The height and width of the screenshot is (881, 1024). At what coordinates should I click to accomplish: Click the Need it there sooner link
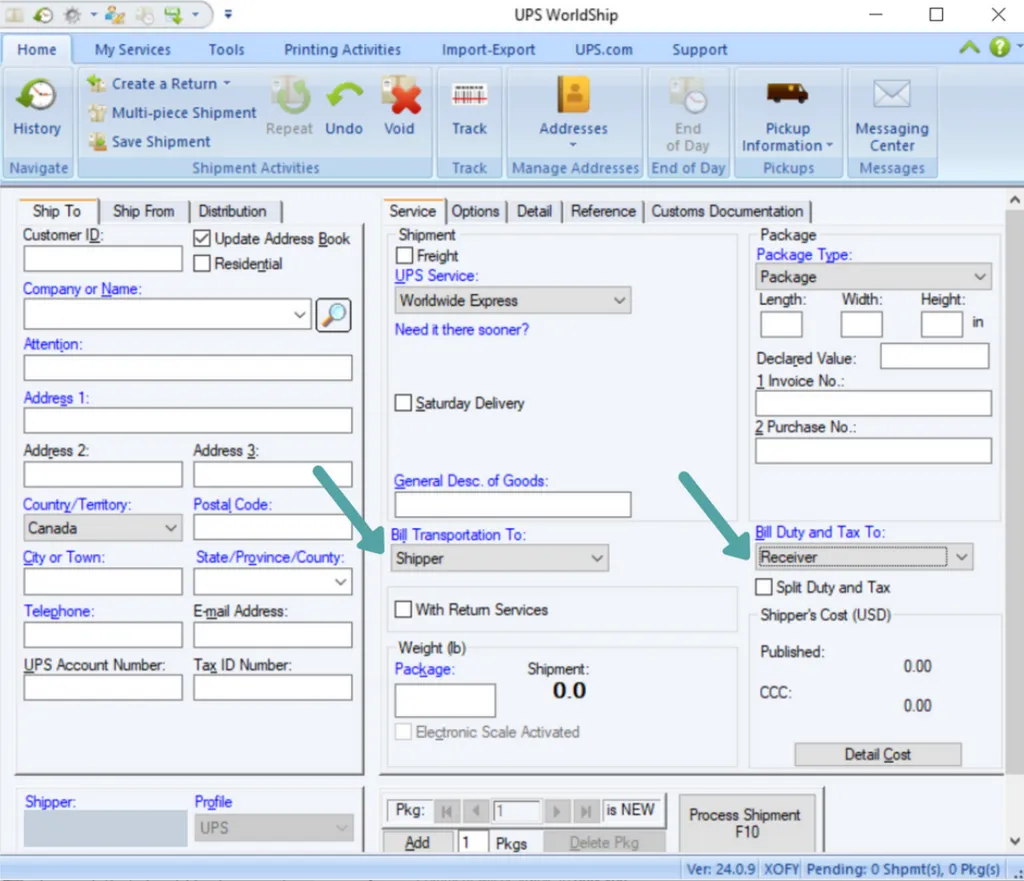[x=461, y=329]
